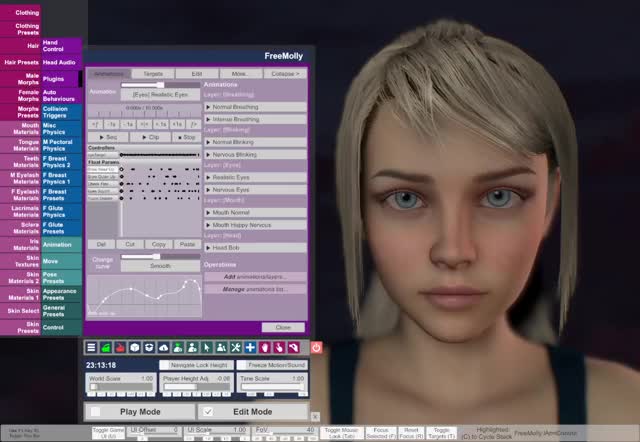The width and height of the screenshot is (640, 442).
Task: Toggle the first Float Params row keyframe diamond
Action: coord(121,169)
